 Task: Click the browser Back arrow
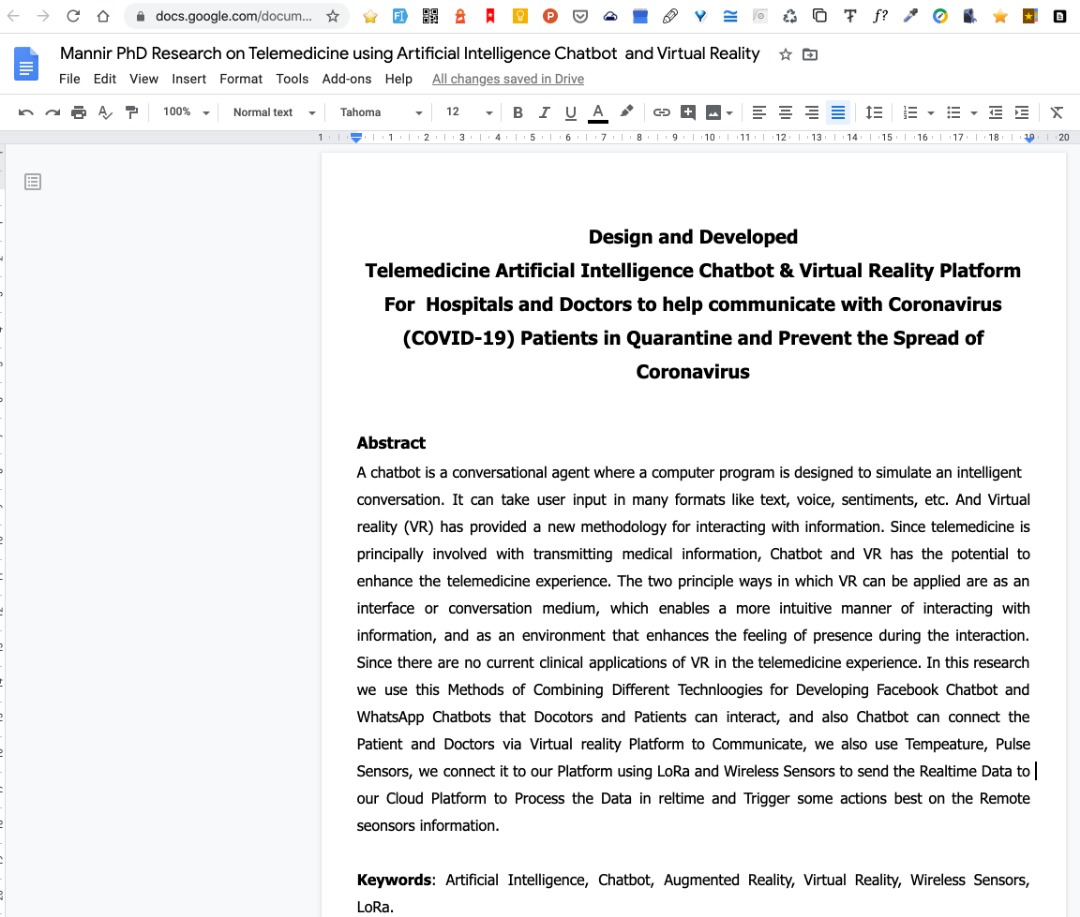(13, 16)
